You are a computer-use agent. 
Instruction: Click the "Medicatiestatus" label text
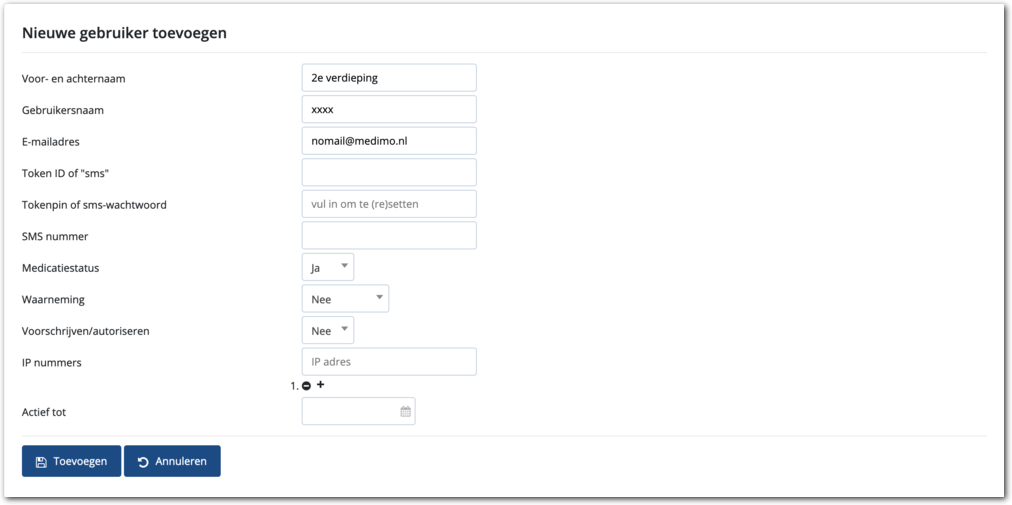(60, 268)
